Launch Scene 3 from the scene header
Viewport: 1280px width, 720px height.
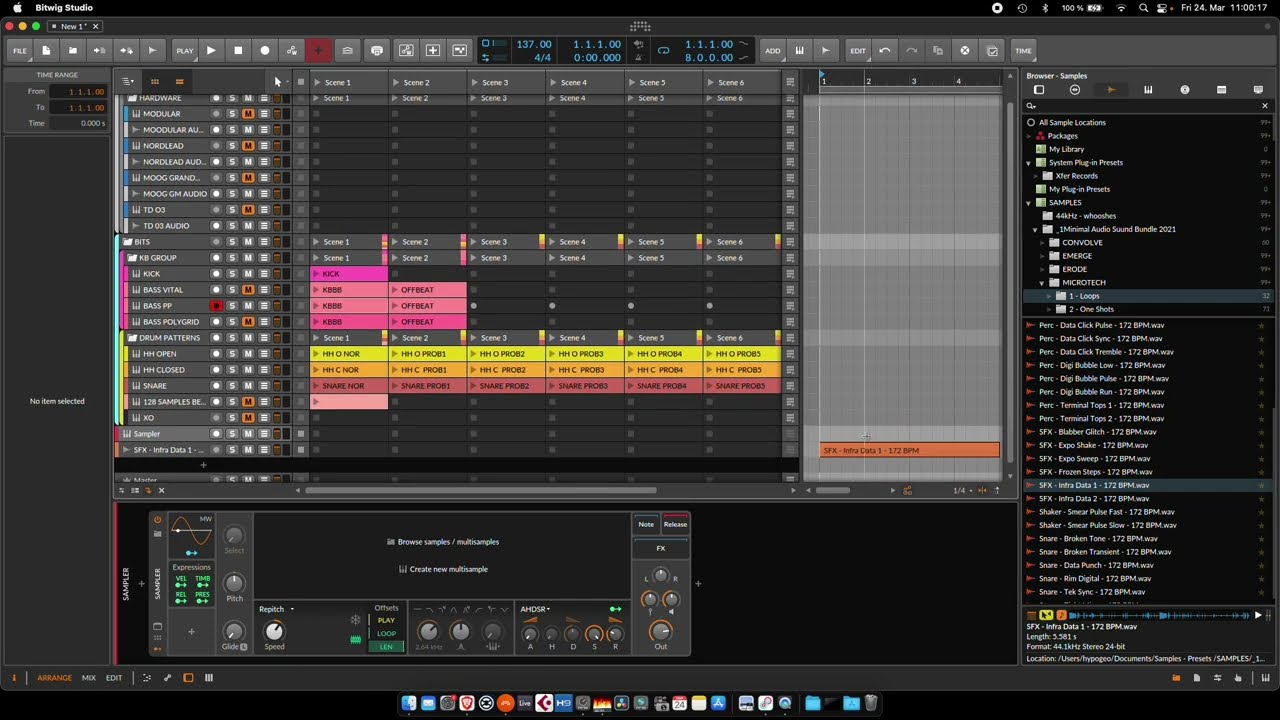click(x=474, y=83)
